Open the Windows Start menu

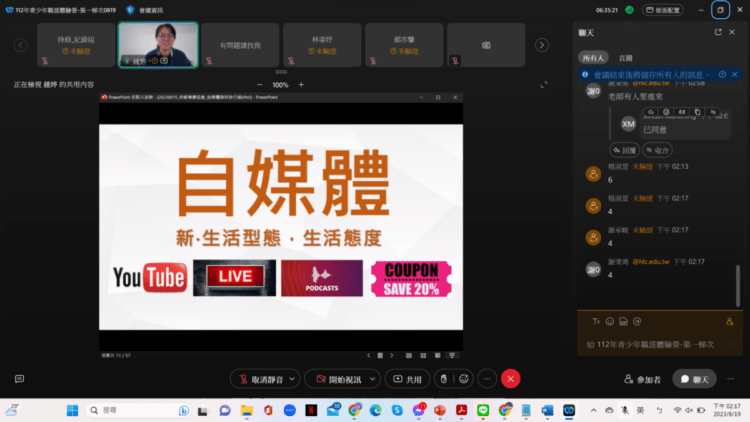click(x=72, y=411)
